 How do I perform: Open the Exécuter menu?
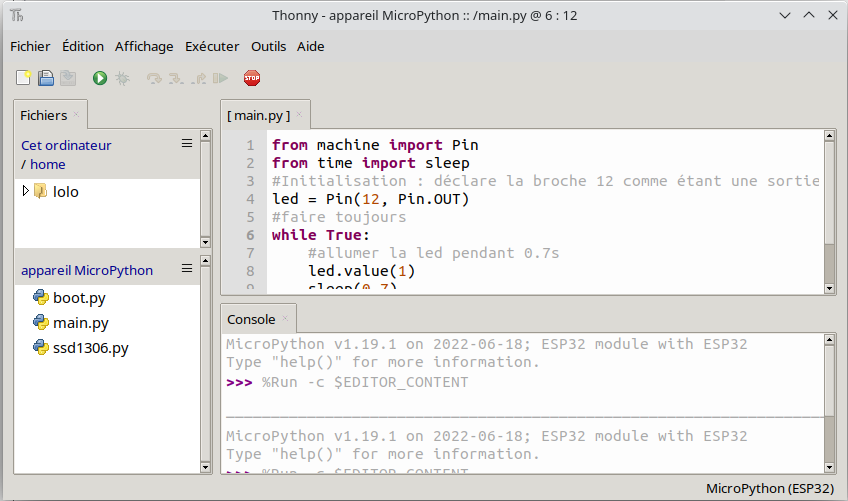pyautogui.click(x=212, y=47)
